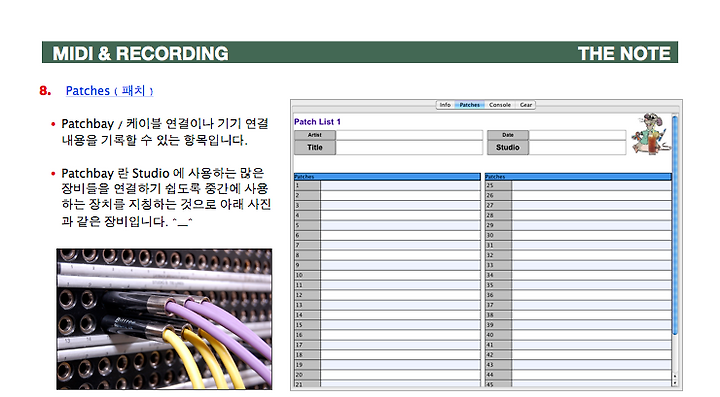Screen dimensions: 720x397
Task: Click the Patch List 1 title
Action: (x=317, y=122)
